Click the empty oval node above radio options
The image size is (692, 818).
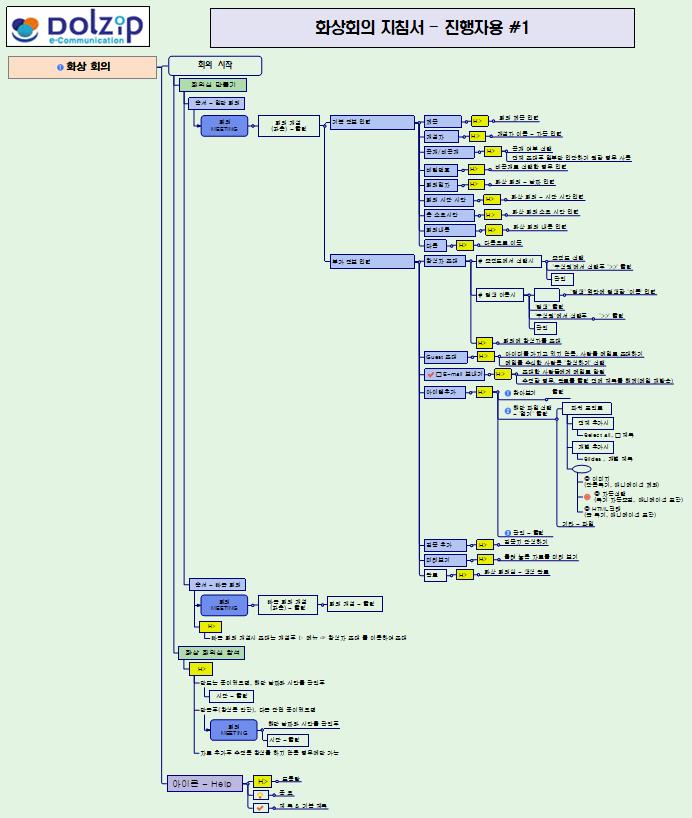(581, 468)
